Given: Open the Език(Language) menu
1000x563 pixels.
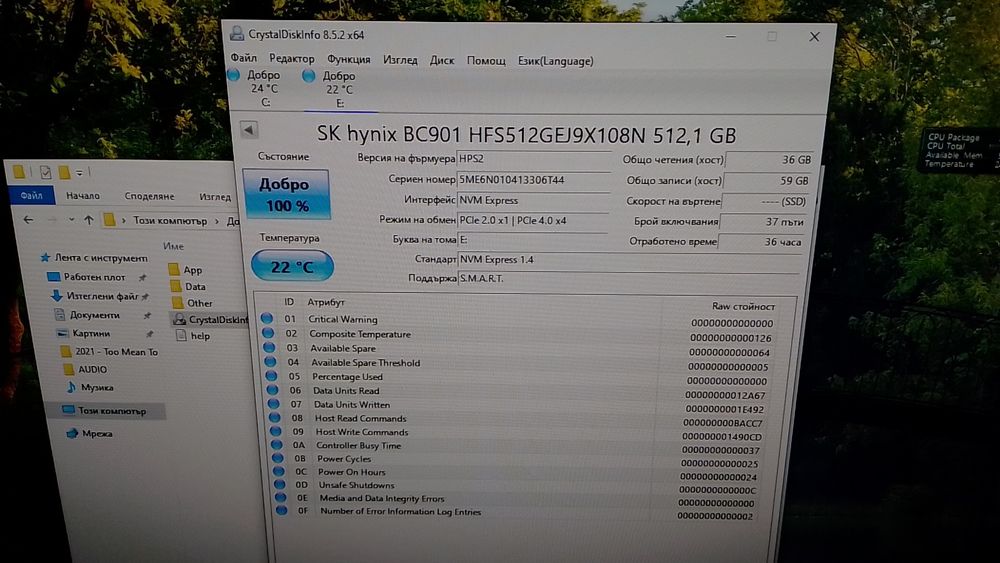Looking at the screenshot, I should (x=555, y=61).
